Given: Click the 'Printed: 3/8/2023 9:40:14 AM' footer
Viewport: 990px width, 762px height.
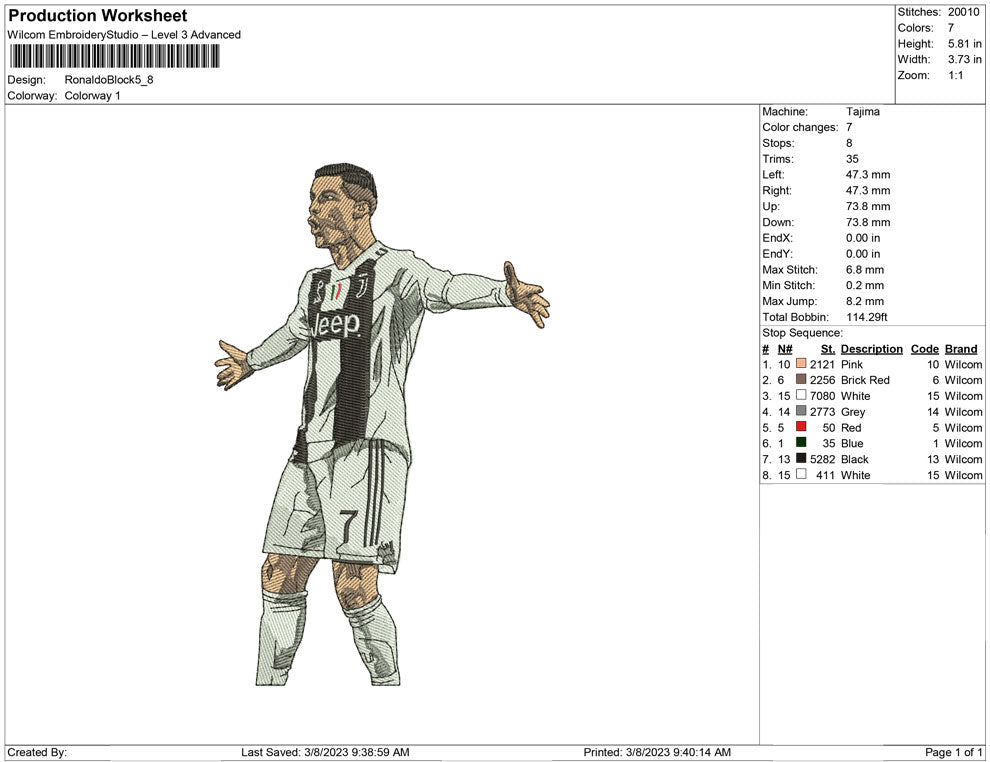Looking at the screenshot, I should [x=657, y=752].
